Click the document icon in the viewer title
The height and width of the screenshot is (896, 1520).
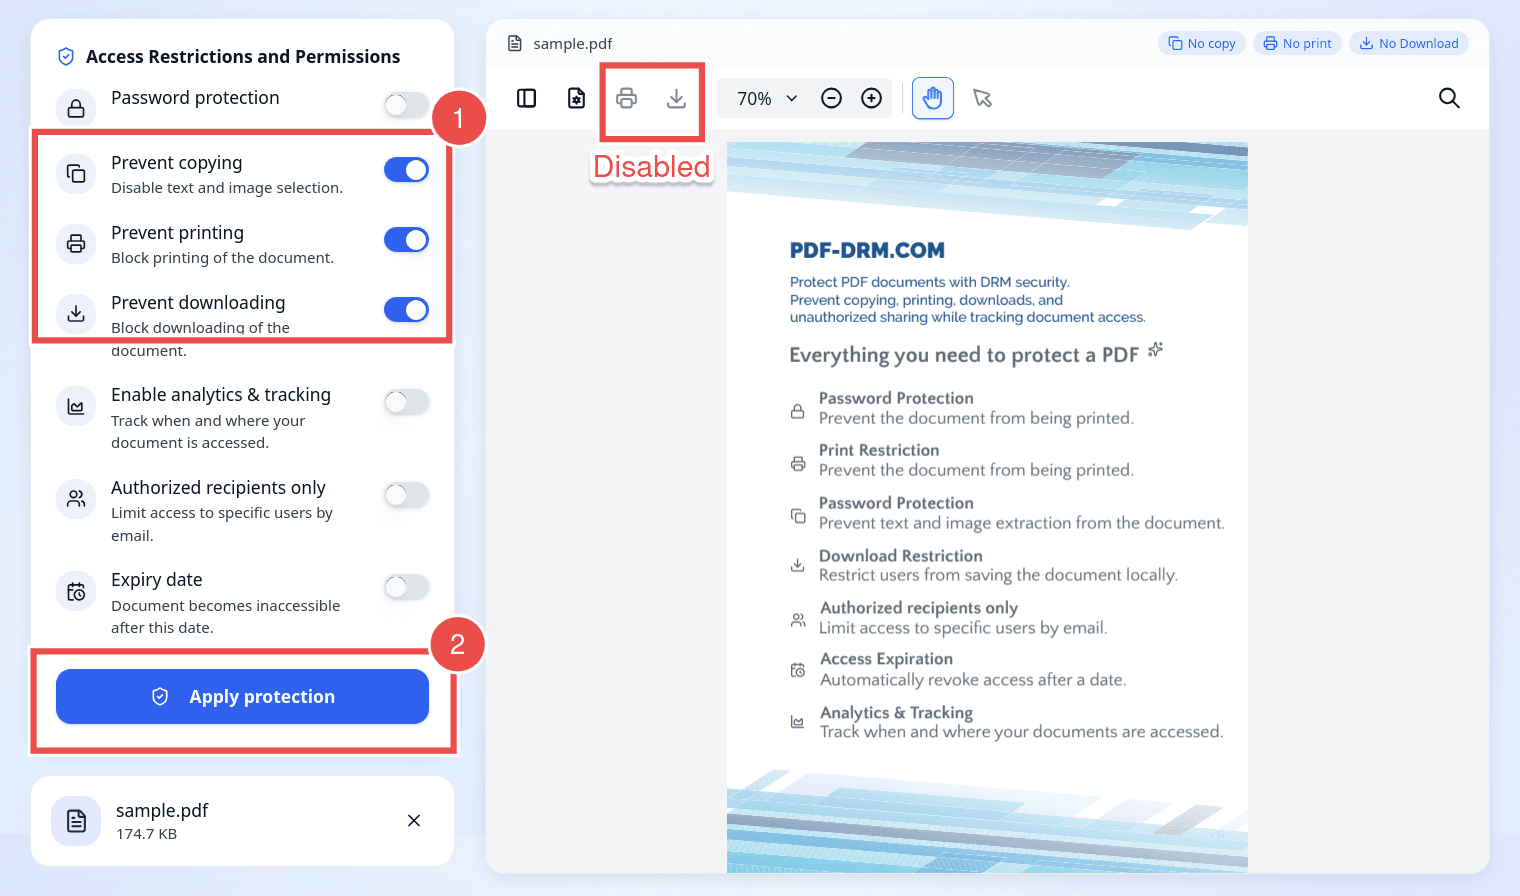[515, 43]
